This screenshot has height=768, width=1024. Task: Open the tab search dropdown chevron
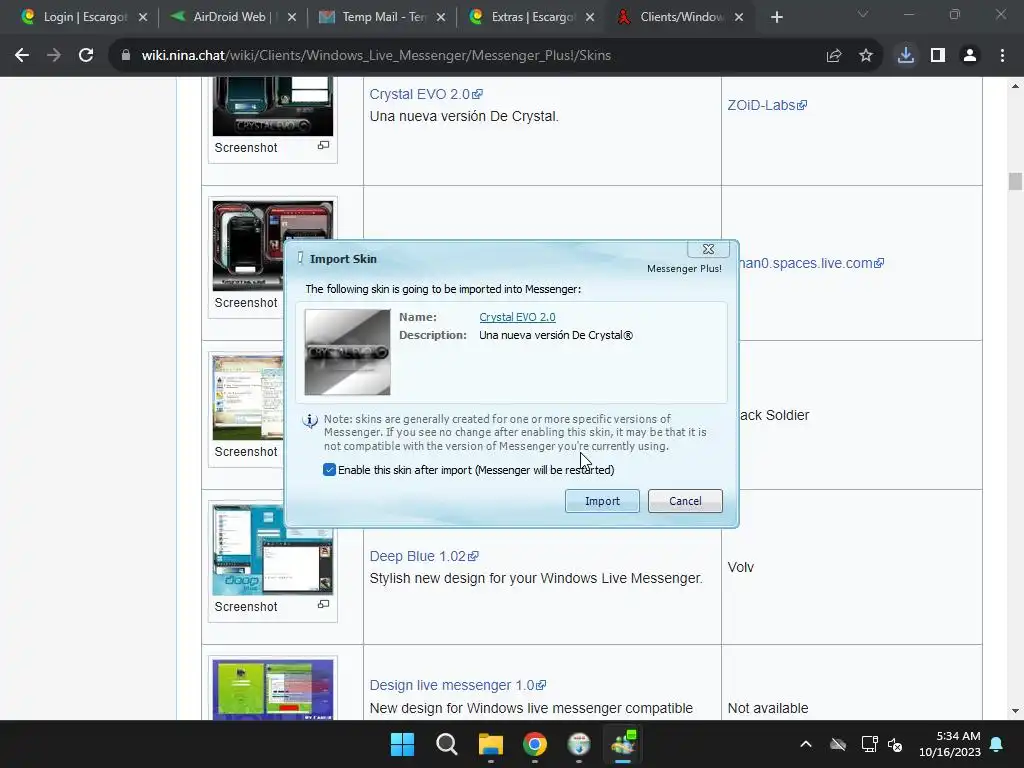[x=863, y=14]
